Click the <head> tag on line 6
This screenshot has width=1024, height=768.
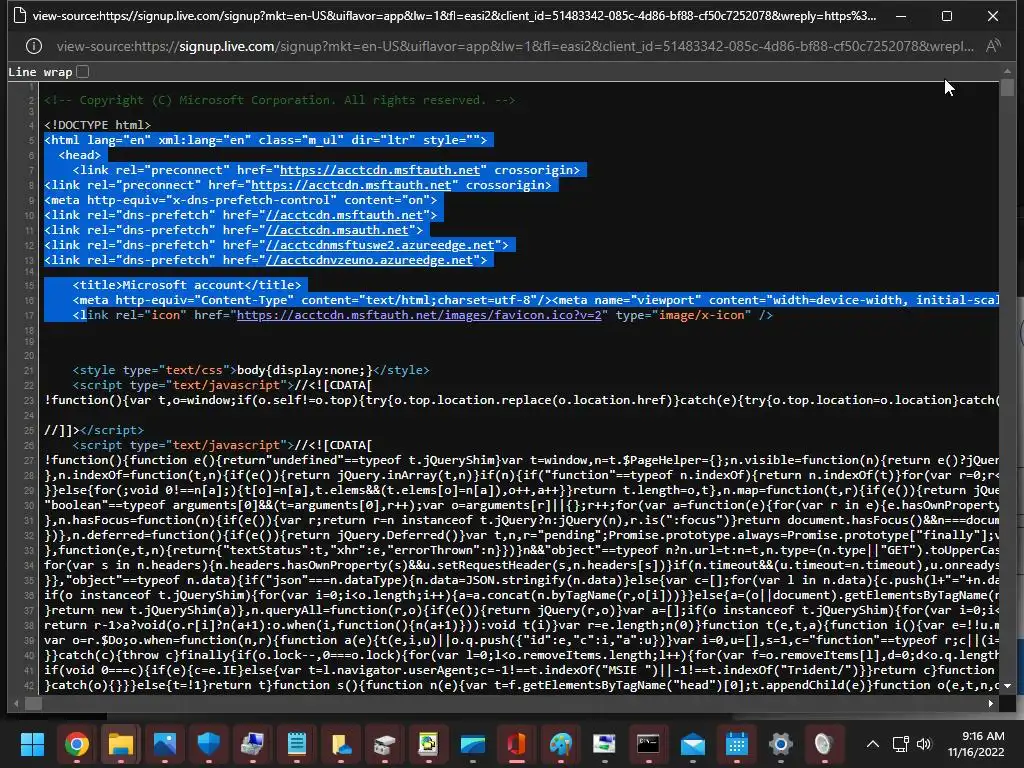(x=80, y=155)
